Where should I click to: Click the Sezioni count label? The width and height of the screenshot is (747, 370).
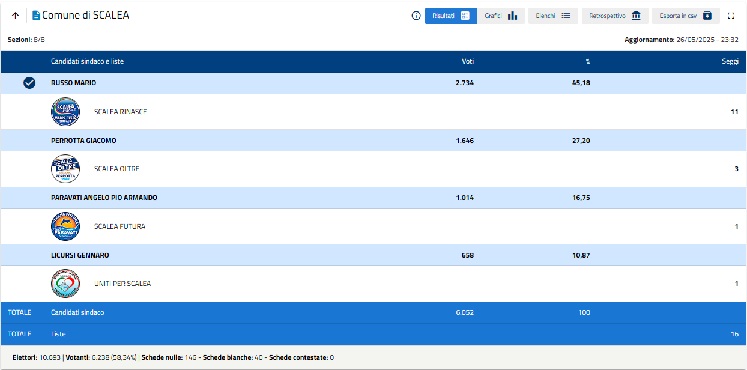click(x=26, y=40)
